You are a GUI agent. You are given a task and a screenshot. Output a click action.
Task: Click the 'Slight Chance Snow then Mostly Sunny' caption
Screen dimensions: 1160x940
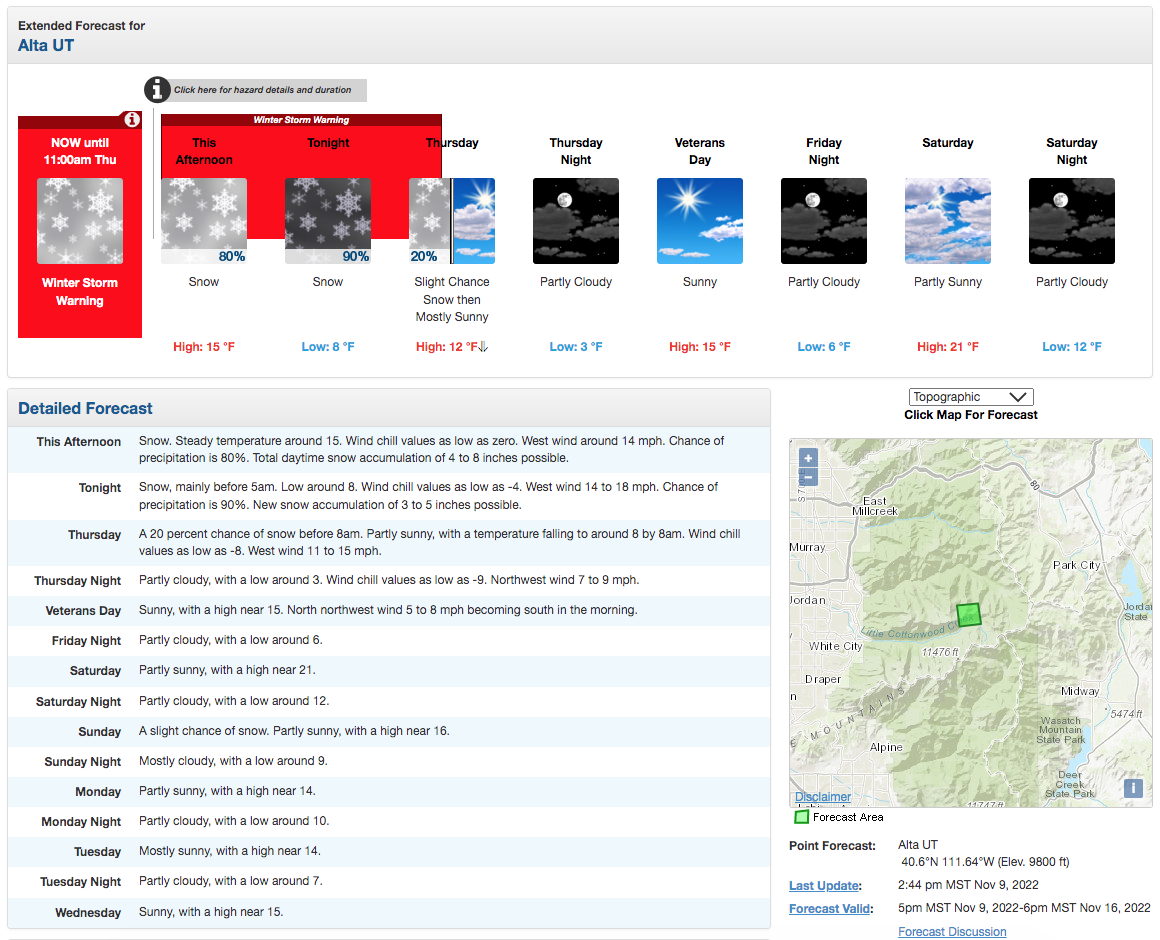[452, 300]
